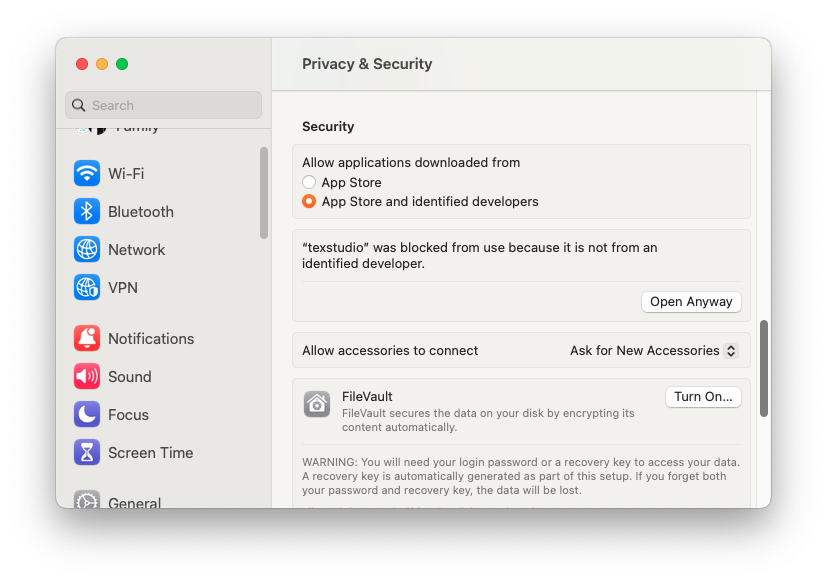Select the Focus moon icon
Image resolution: width=827 pixels, height=582 pixels.
point(87,414)
